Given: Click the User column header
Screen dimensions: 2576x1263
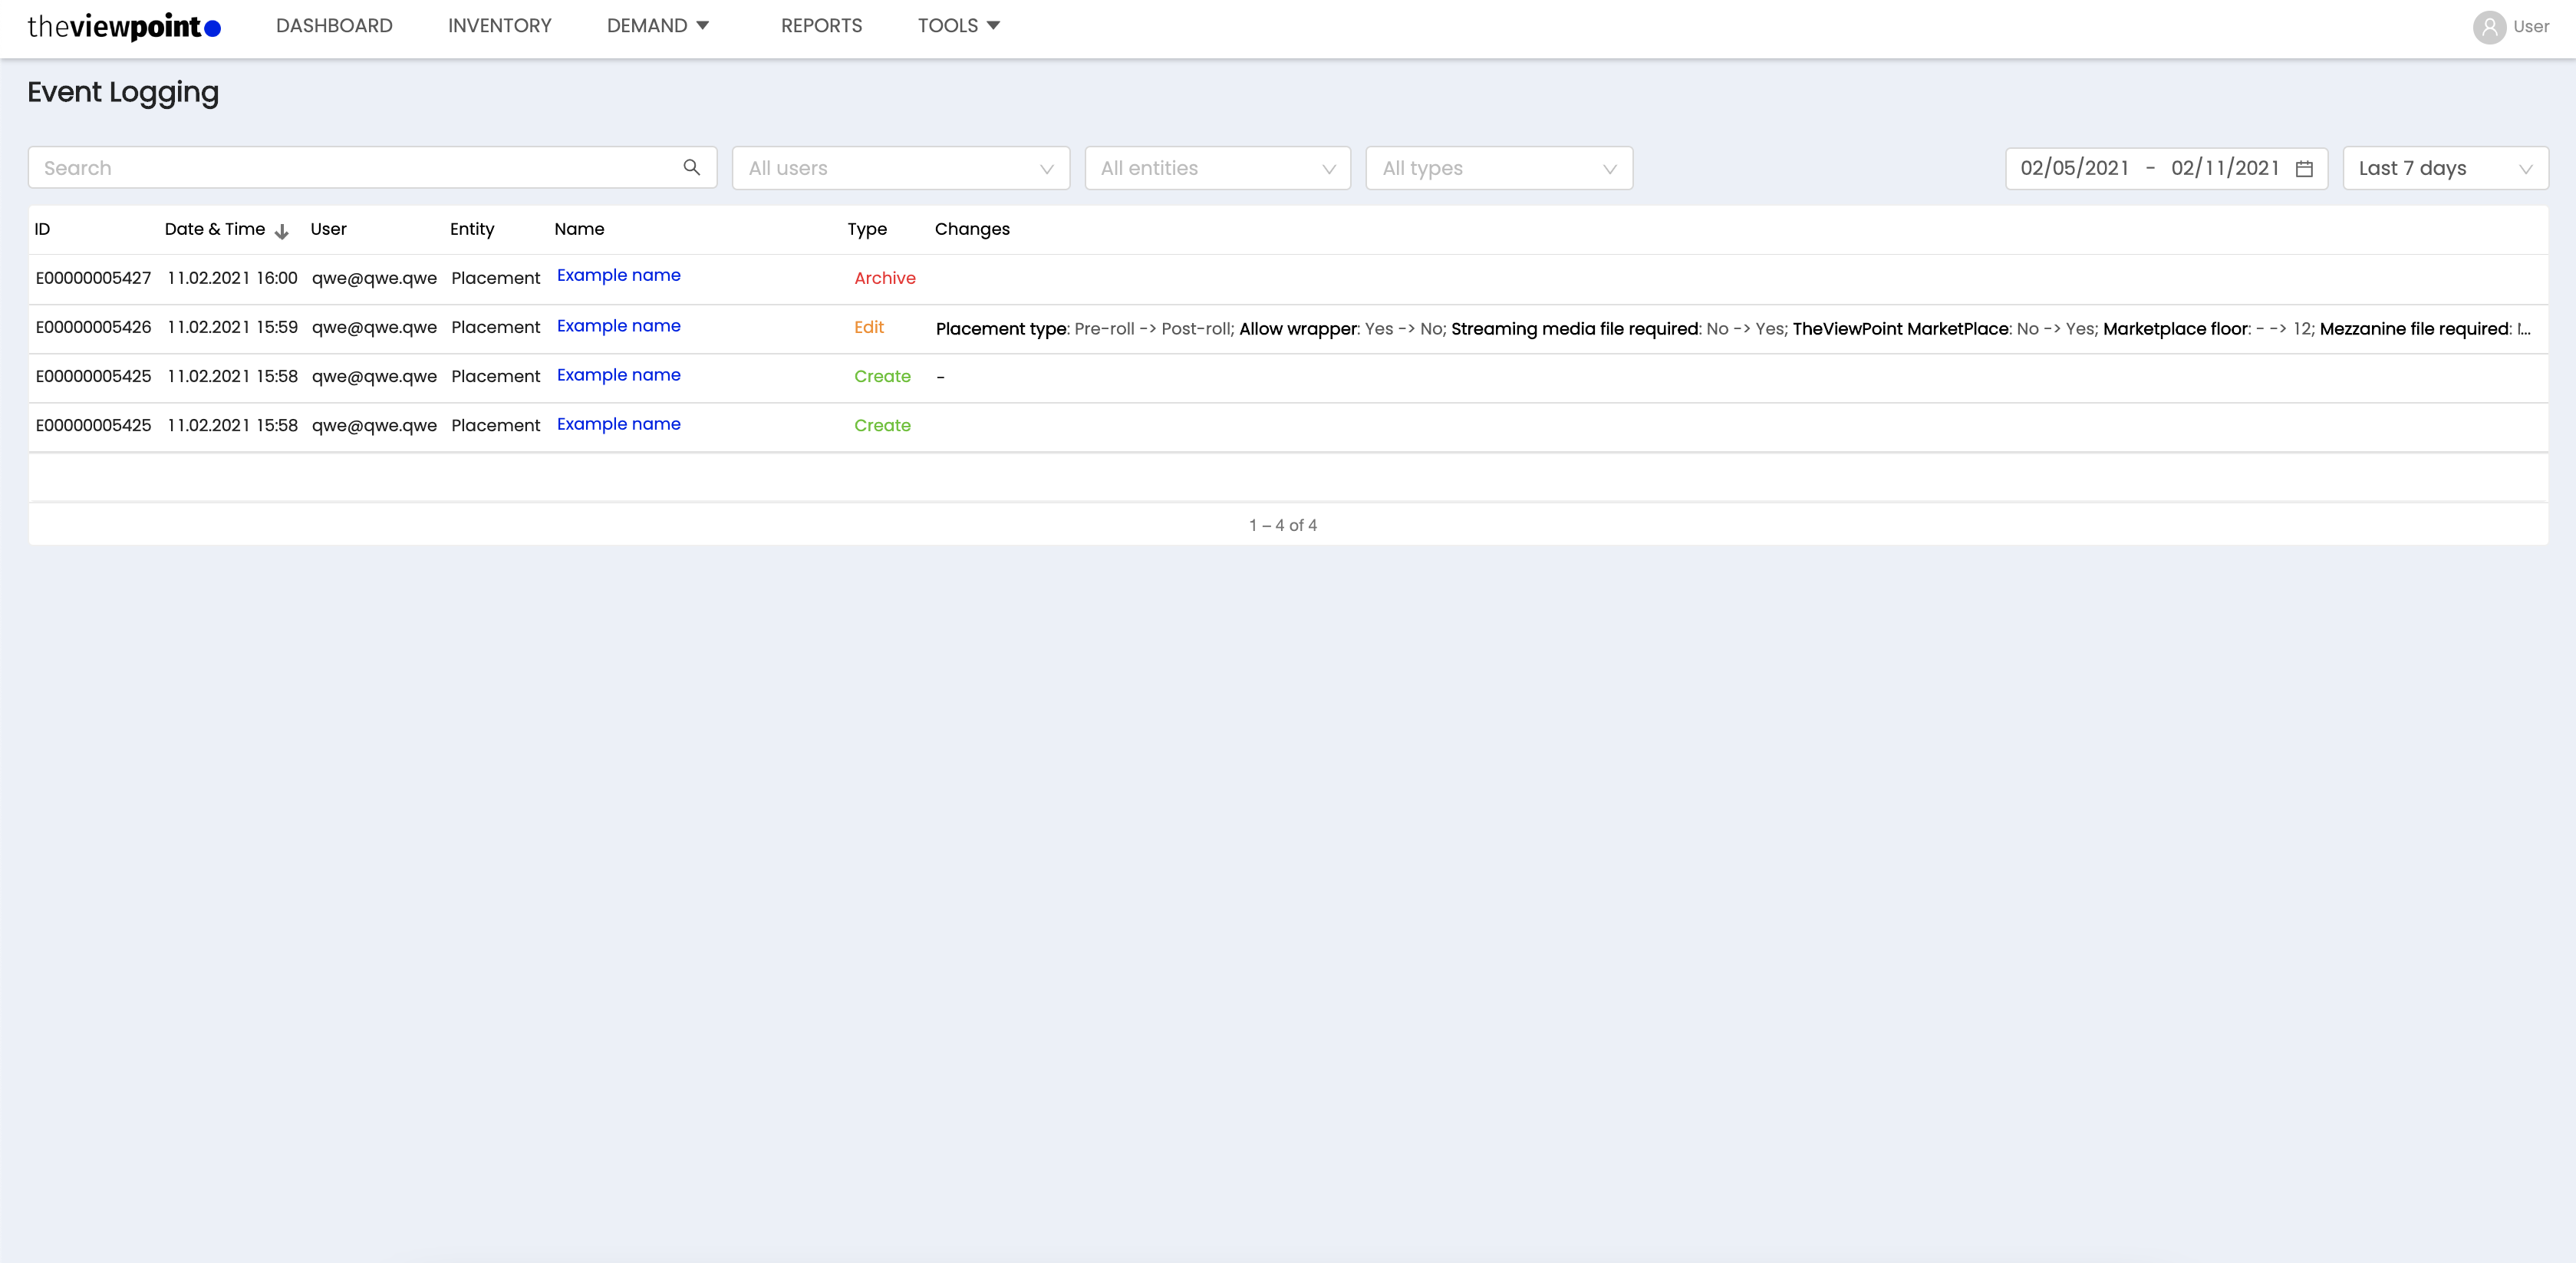Looking at the screenshot, I should [x=328, y=229].
